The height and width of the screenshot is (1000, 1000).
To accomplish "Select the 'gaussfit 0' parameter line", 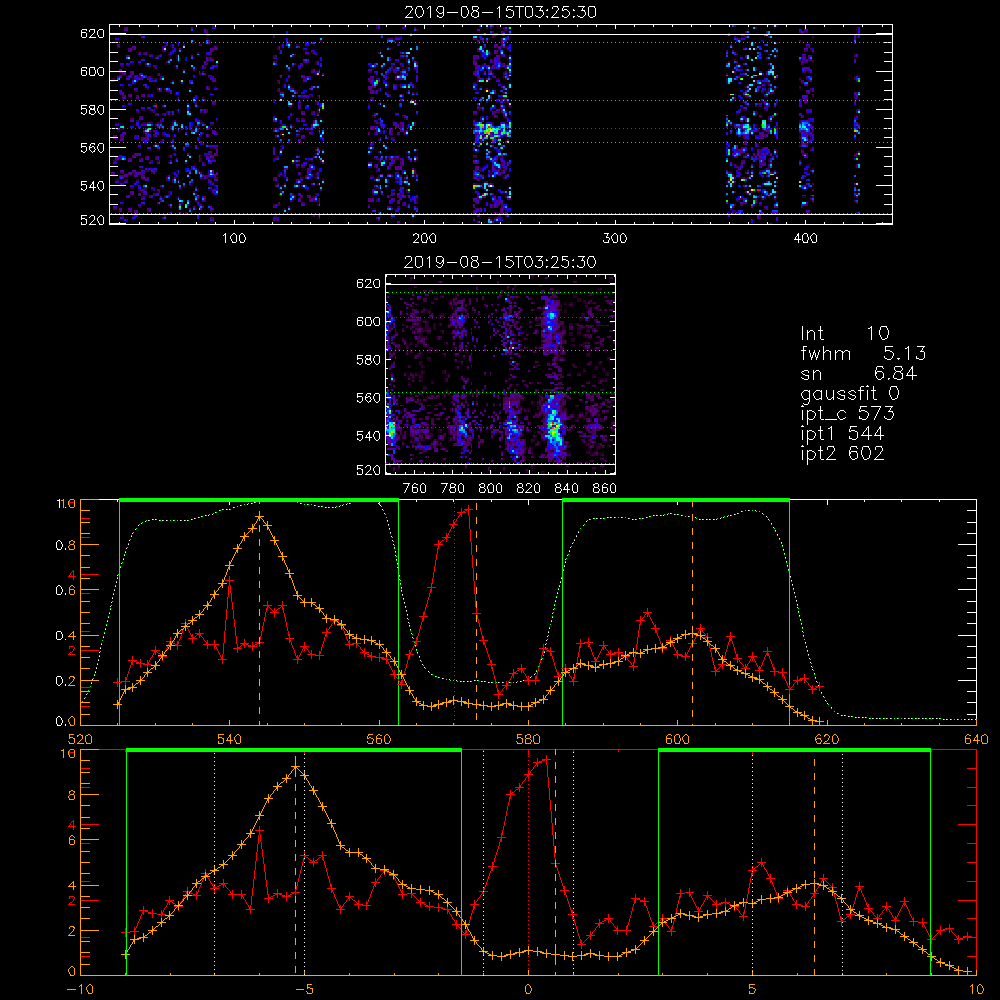I will [850, 394].
